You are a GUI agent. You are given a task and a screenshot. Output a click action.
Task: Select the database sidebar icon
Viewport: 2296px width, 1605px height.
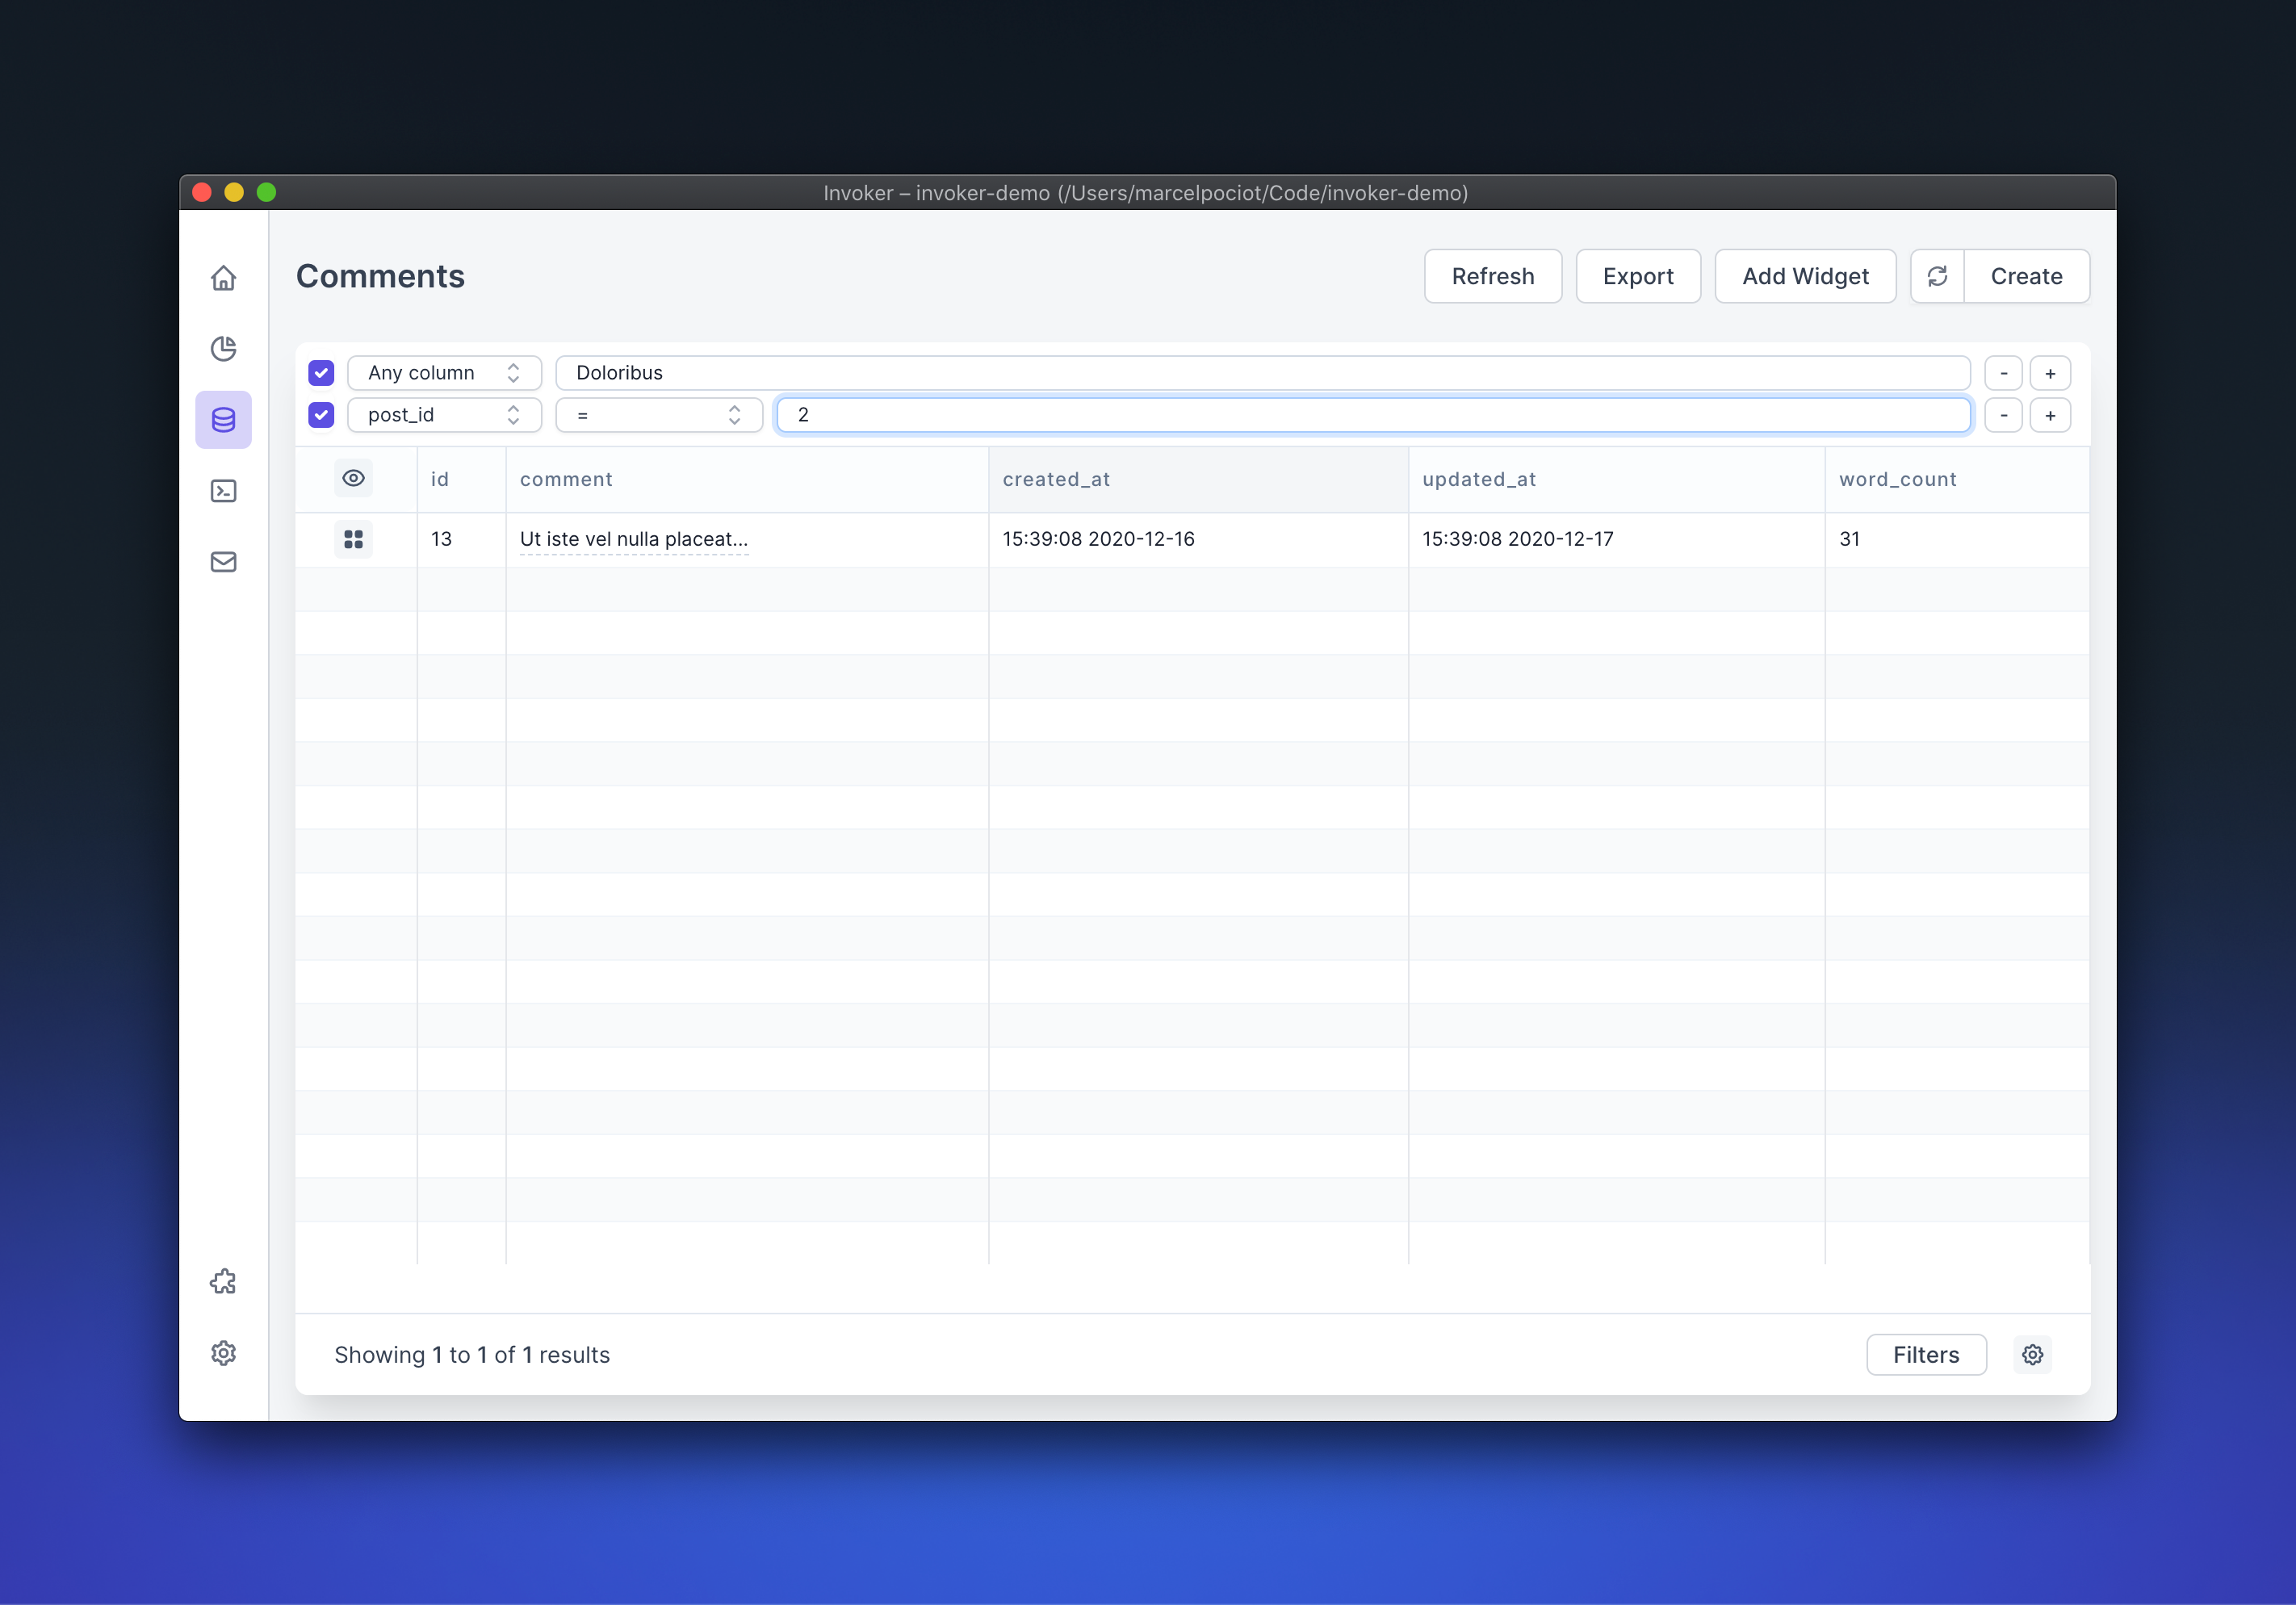223,419
